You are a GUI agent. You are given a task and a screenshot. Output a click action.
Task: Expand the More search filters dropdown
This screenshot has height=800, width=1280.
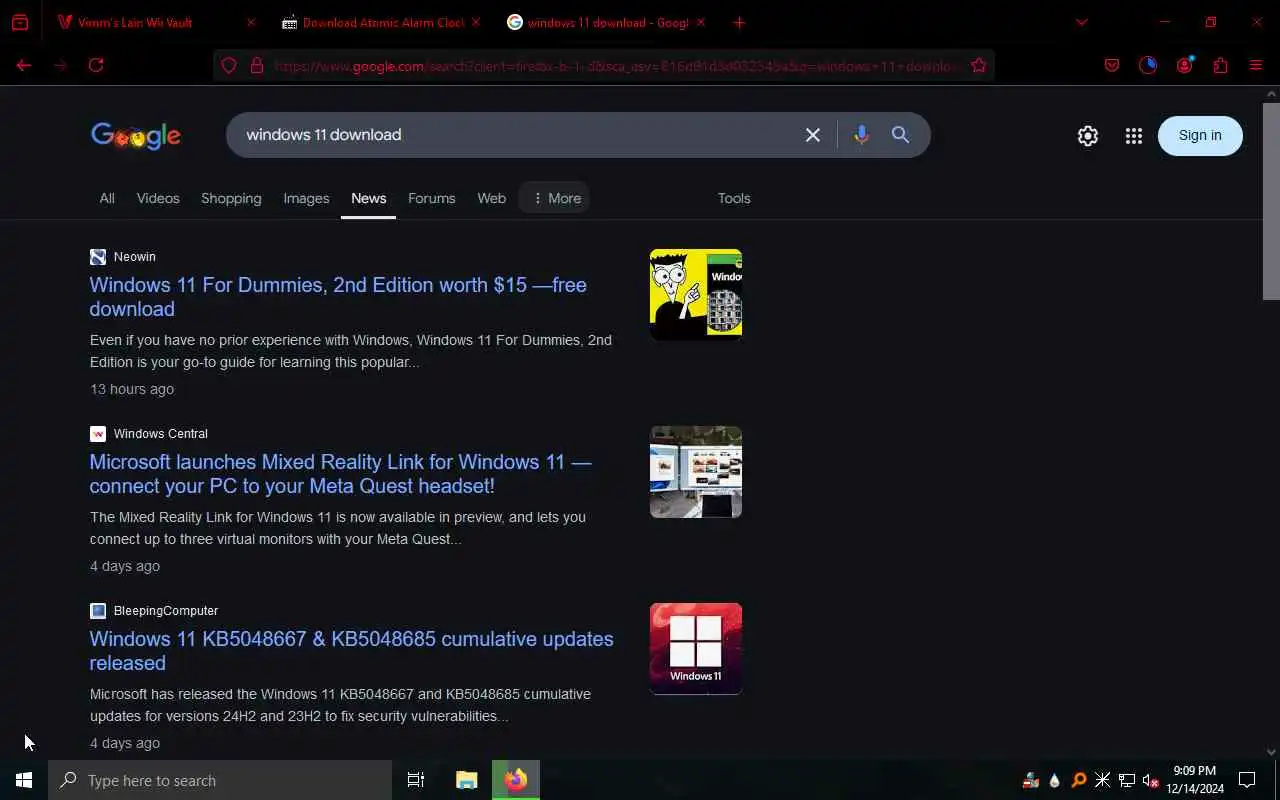(555, 198)
